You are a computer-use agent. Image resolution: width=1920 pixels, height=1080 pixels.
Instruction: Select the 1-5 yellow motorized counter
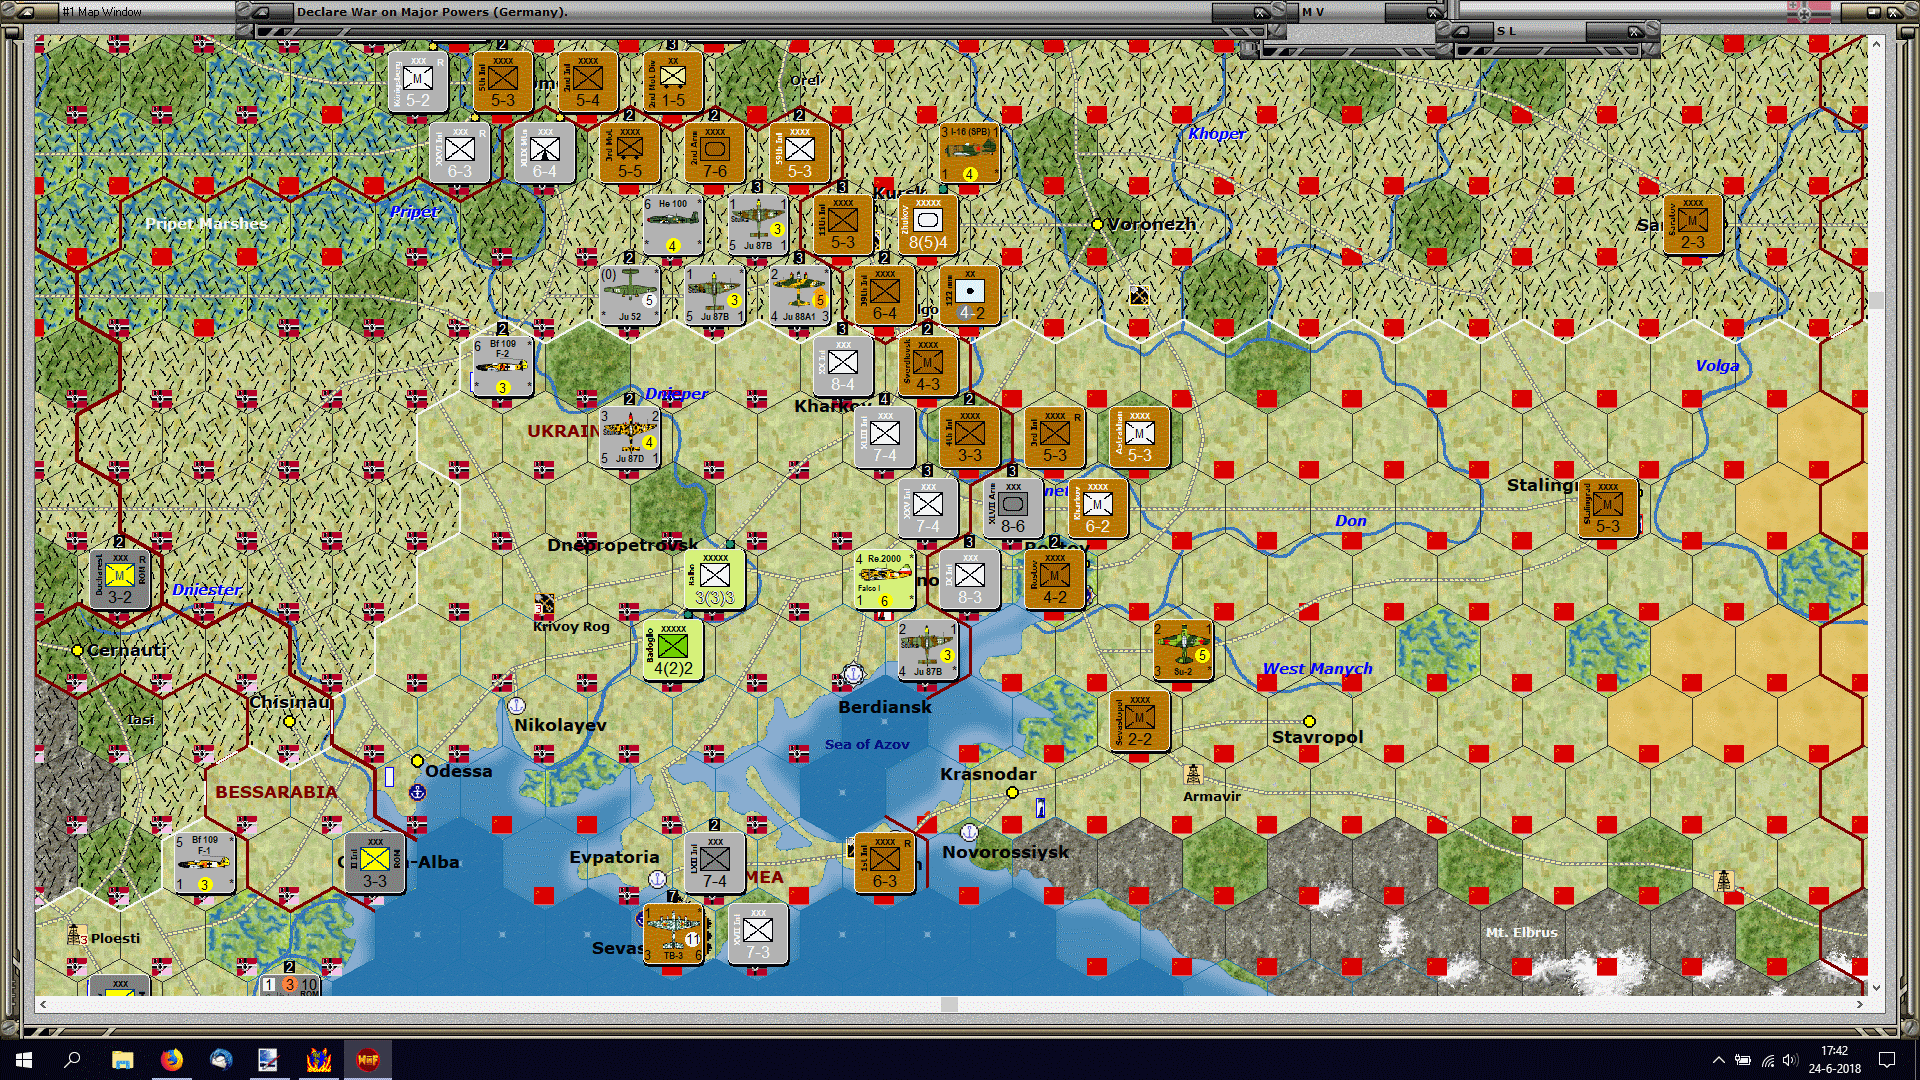673,82
